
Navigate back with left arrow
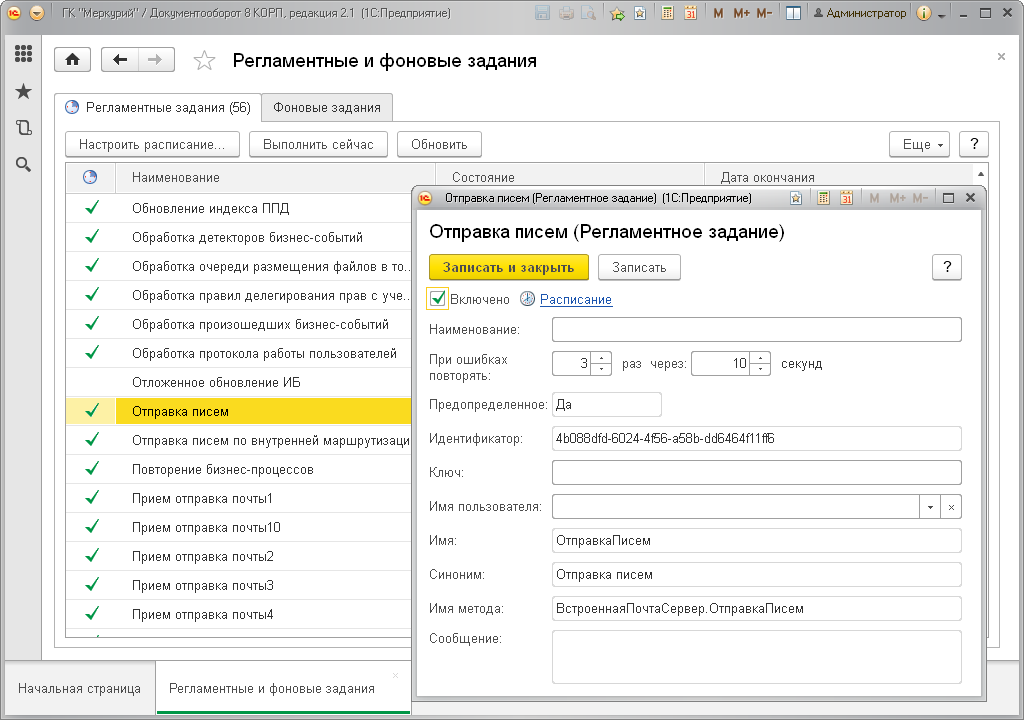click(x=120, y=60)
